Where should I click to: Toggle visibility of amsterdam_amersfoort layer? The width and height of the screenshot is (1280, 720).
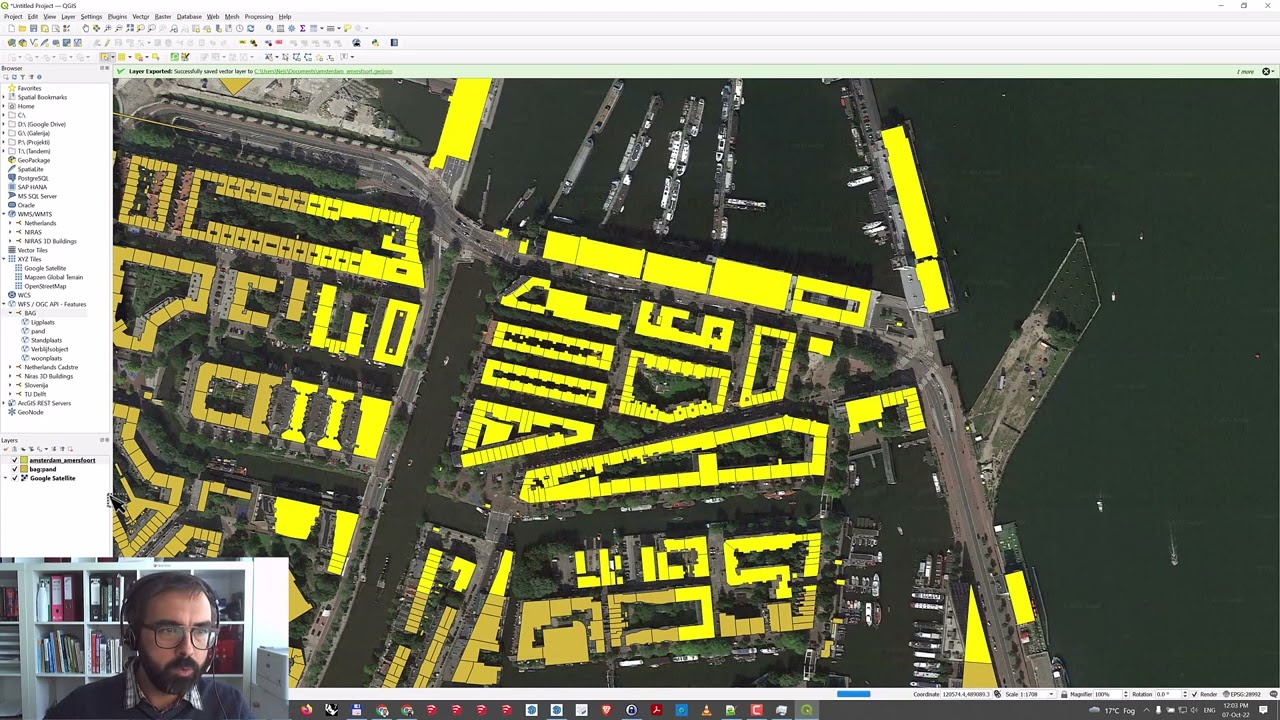(x=15, y=460)
